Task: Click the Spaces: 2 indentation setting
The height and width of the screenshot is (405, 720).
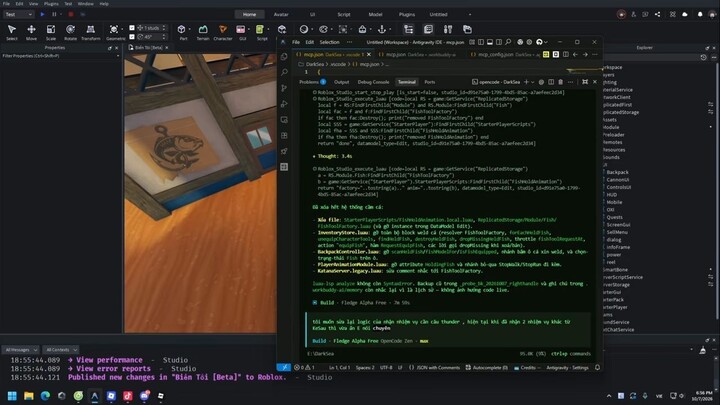Action: (x=365, y=368)
